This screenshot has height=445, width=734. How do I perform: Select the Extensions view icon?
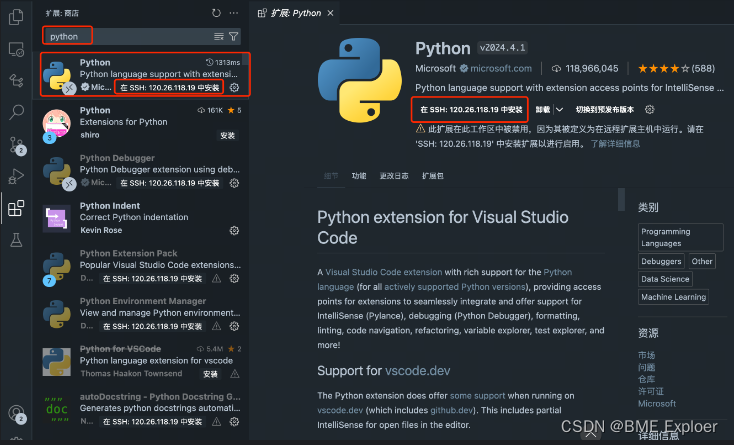pyautogui.click(x=16, y=208)
